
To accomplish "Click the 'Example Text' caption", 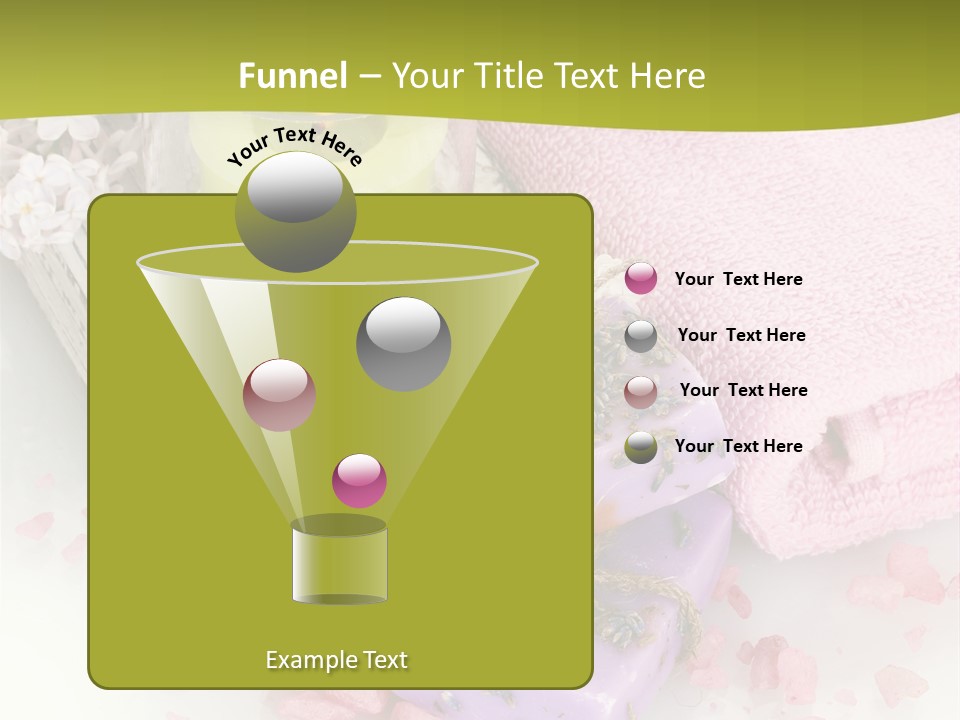I will tap(337, 658).
